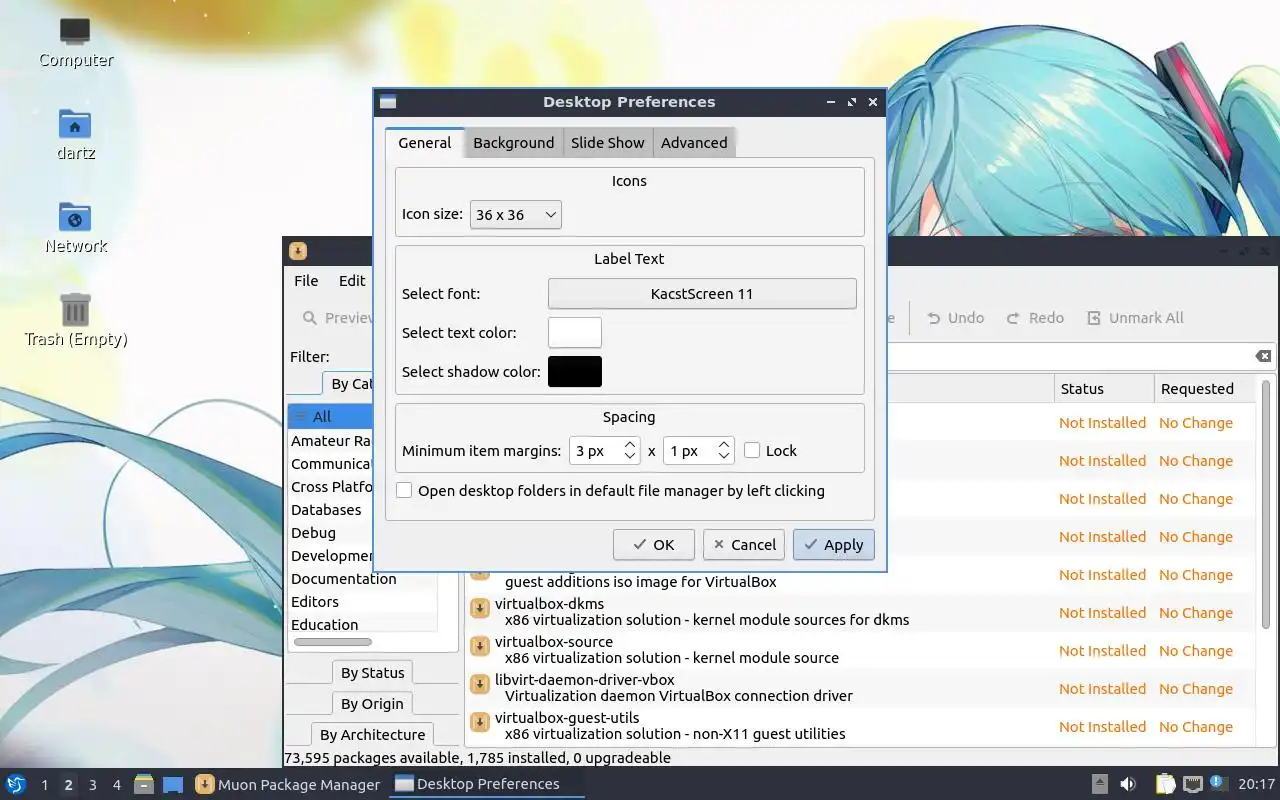Open the update notifier tray icon
This screenshot has width=1280, height=800.
tap(1218, 783)
